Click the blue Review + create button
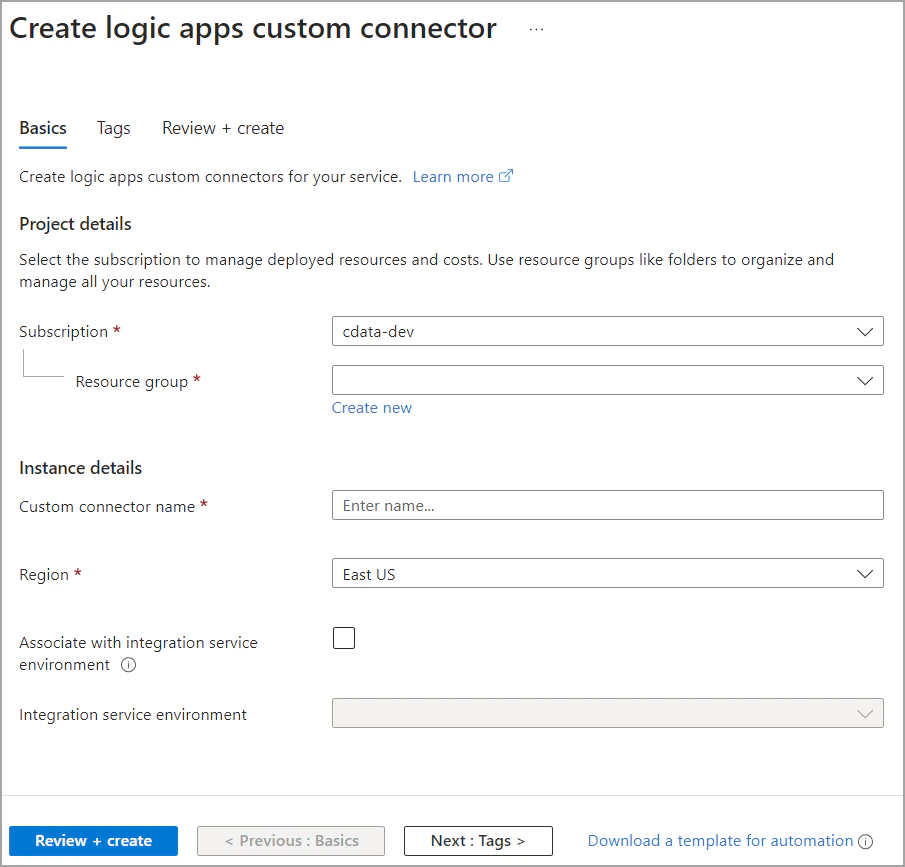Image resolution: width=905 pixels, height=867 pixels. 93,841
